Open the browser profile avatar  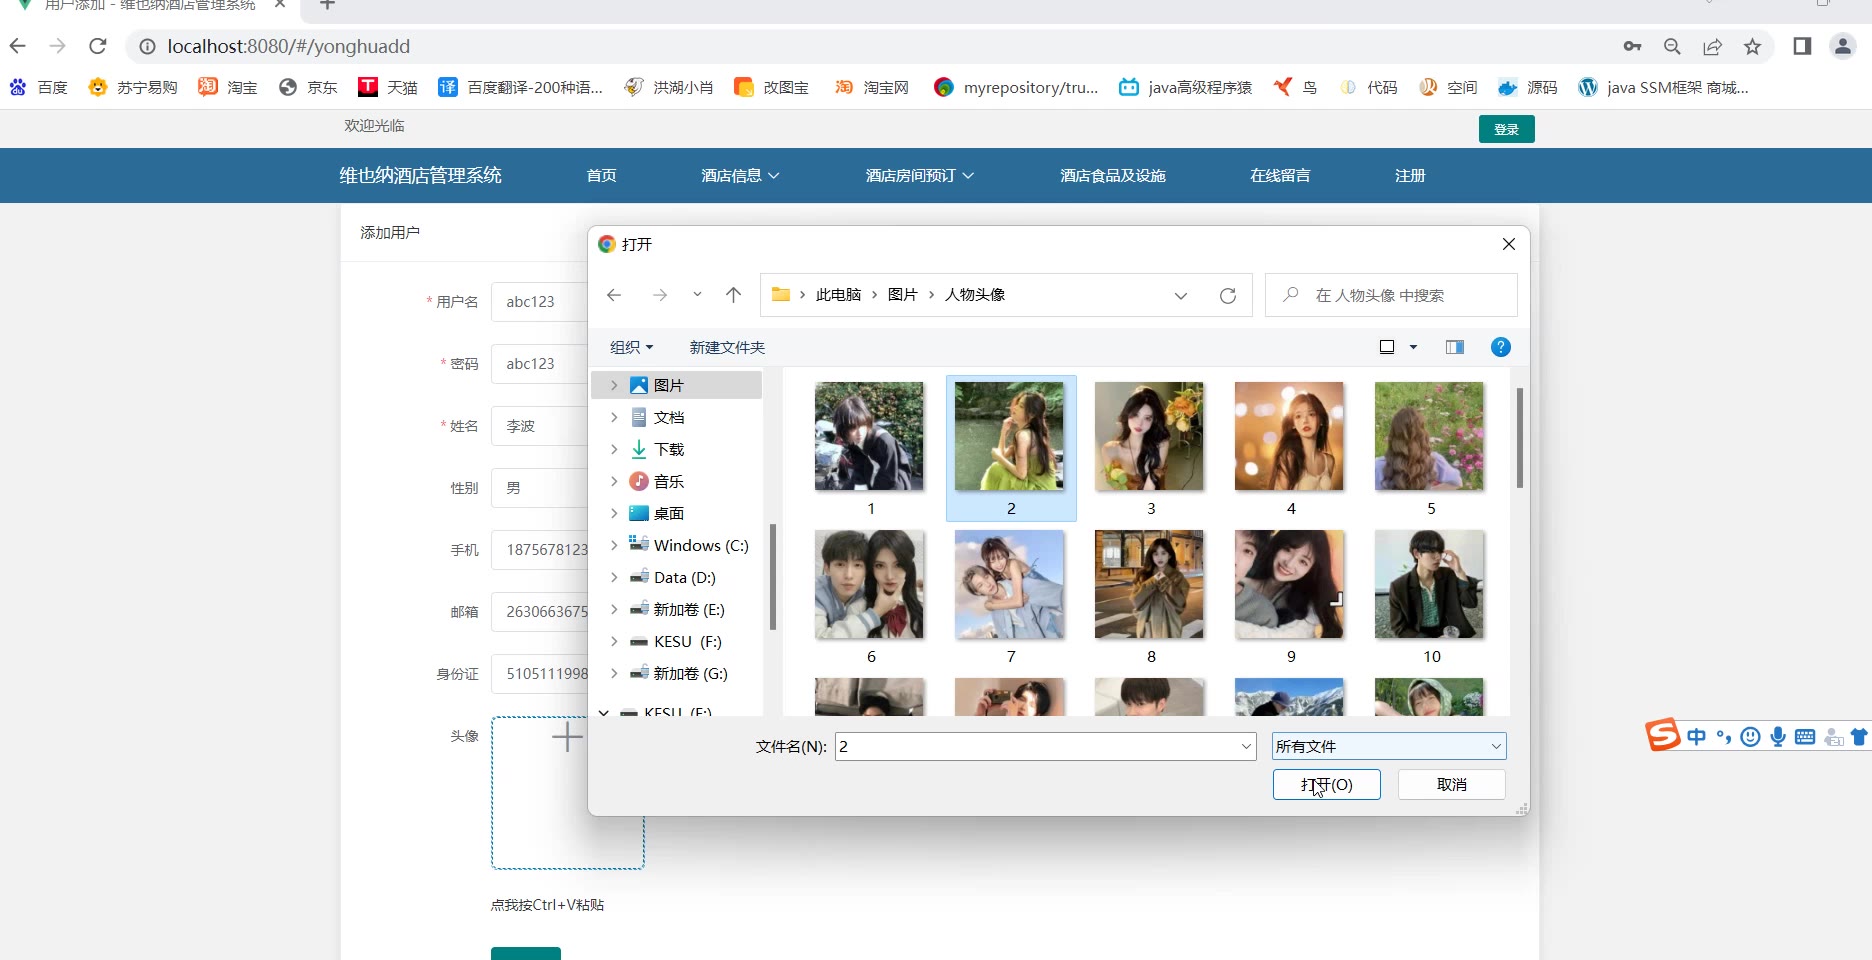tap(1842, 46)
